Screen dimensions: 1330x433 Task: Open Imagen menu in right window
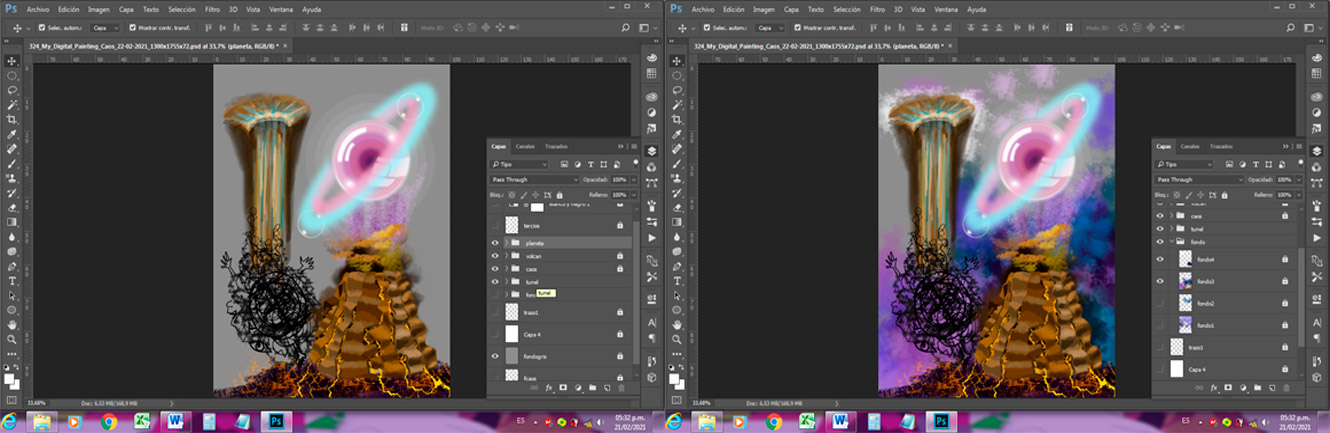[763, 9]
